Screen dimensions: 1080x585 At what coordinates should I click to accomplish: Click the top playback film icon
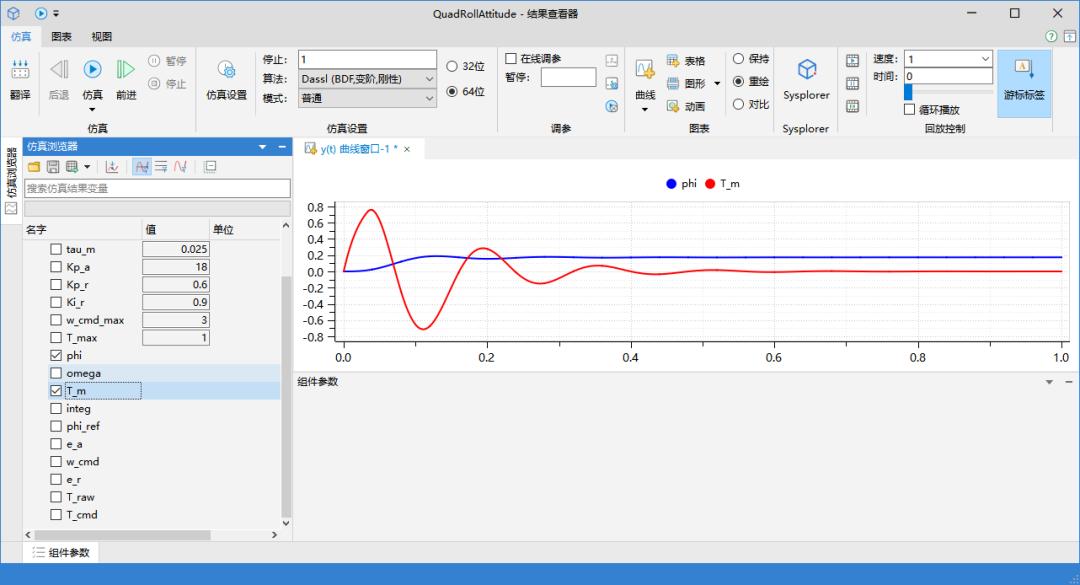click(x=852, y=61)
